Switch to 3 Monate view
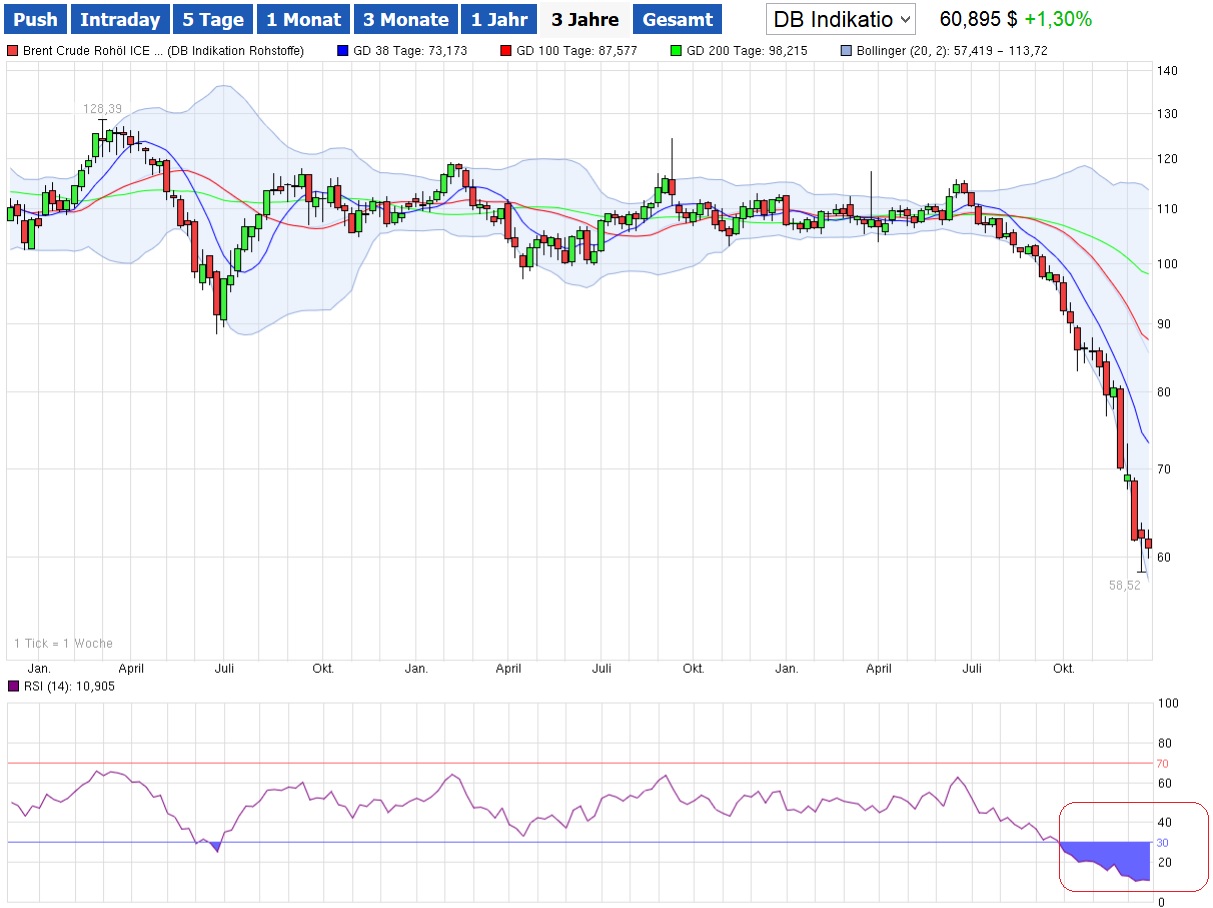 coord(405,19)
